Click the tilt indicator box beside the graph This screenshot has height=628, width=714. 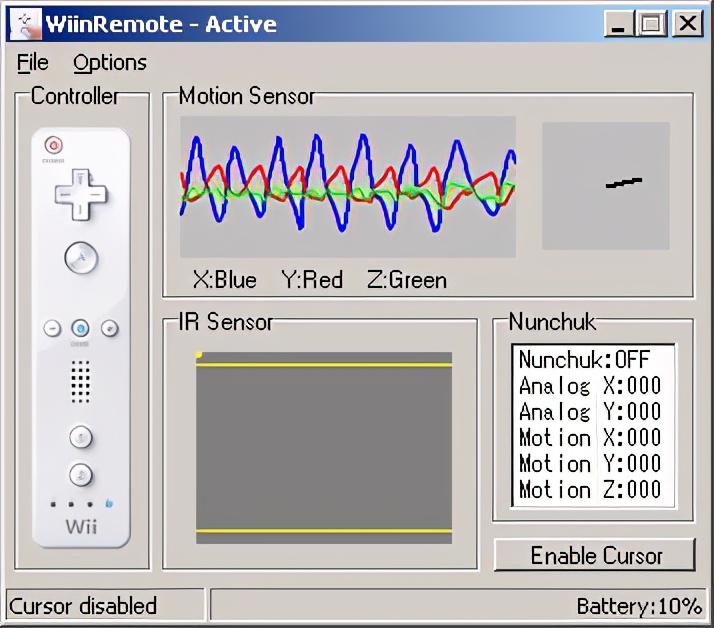[x=606, y=185]
